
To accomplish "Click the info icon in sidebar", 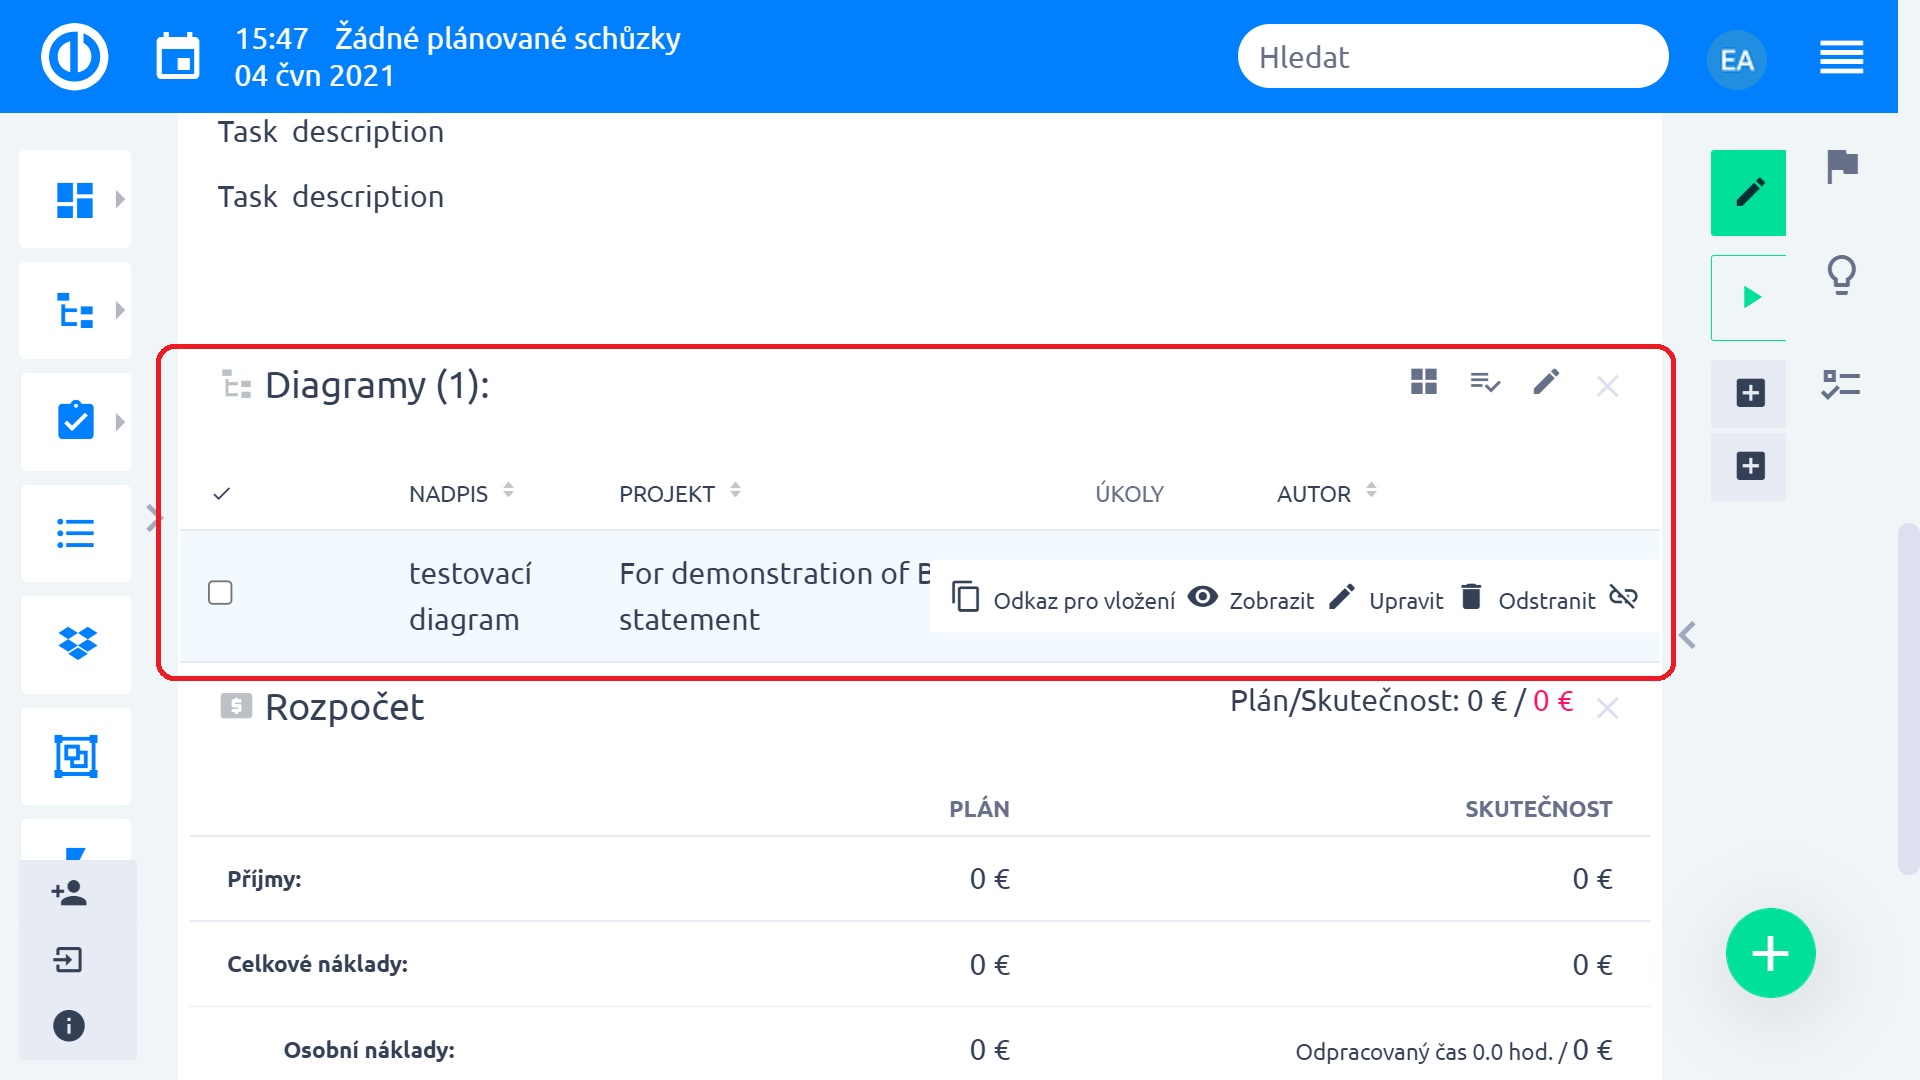I will (69, 1026).
